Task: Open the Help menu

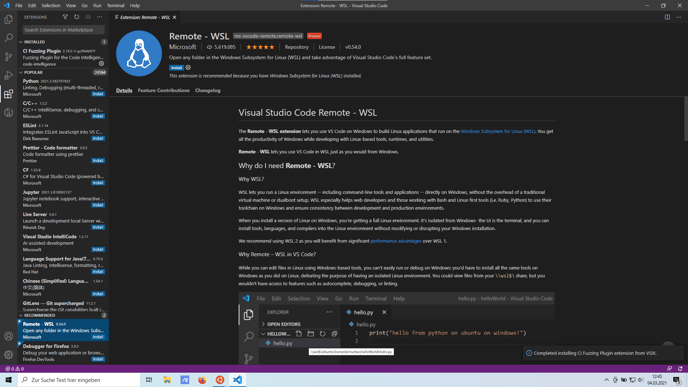Action: pos(135,6)
